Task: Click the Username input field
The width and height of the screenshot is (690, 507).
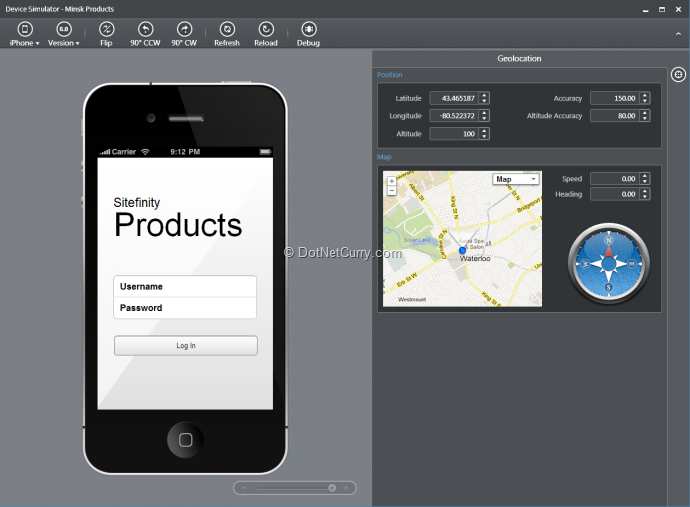Action: (185, 287)
